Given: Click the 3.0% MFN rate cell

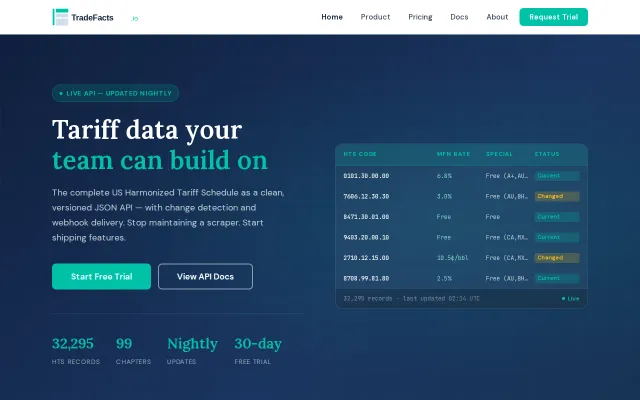Looking at the screenshot, I should 444,196.
